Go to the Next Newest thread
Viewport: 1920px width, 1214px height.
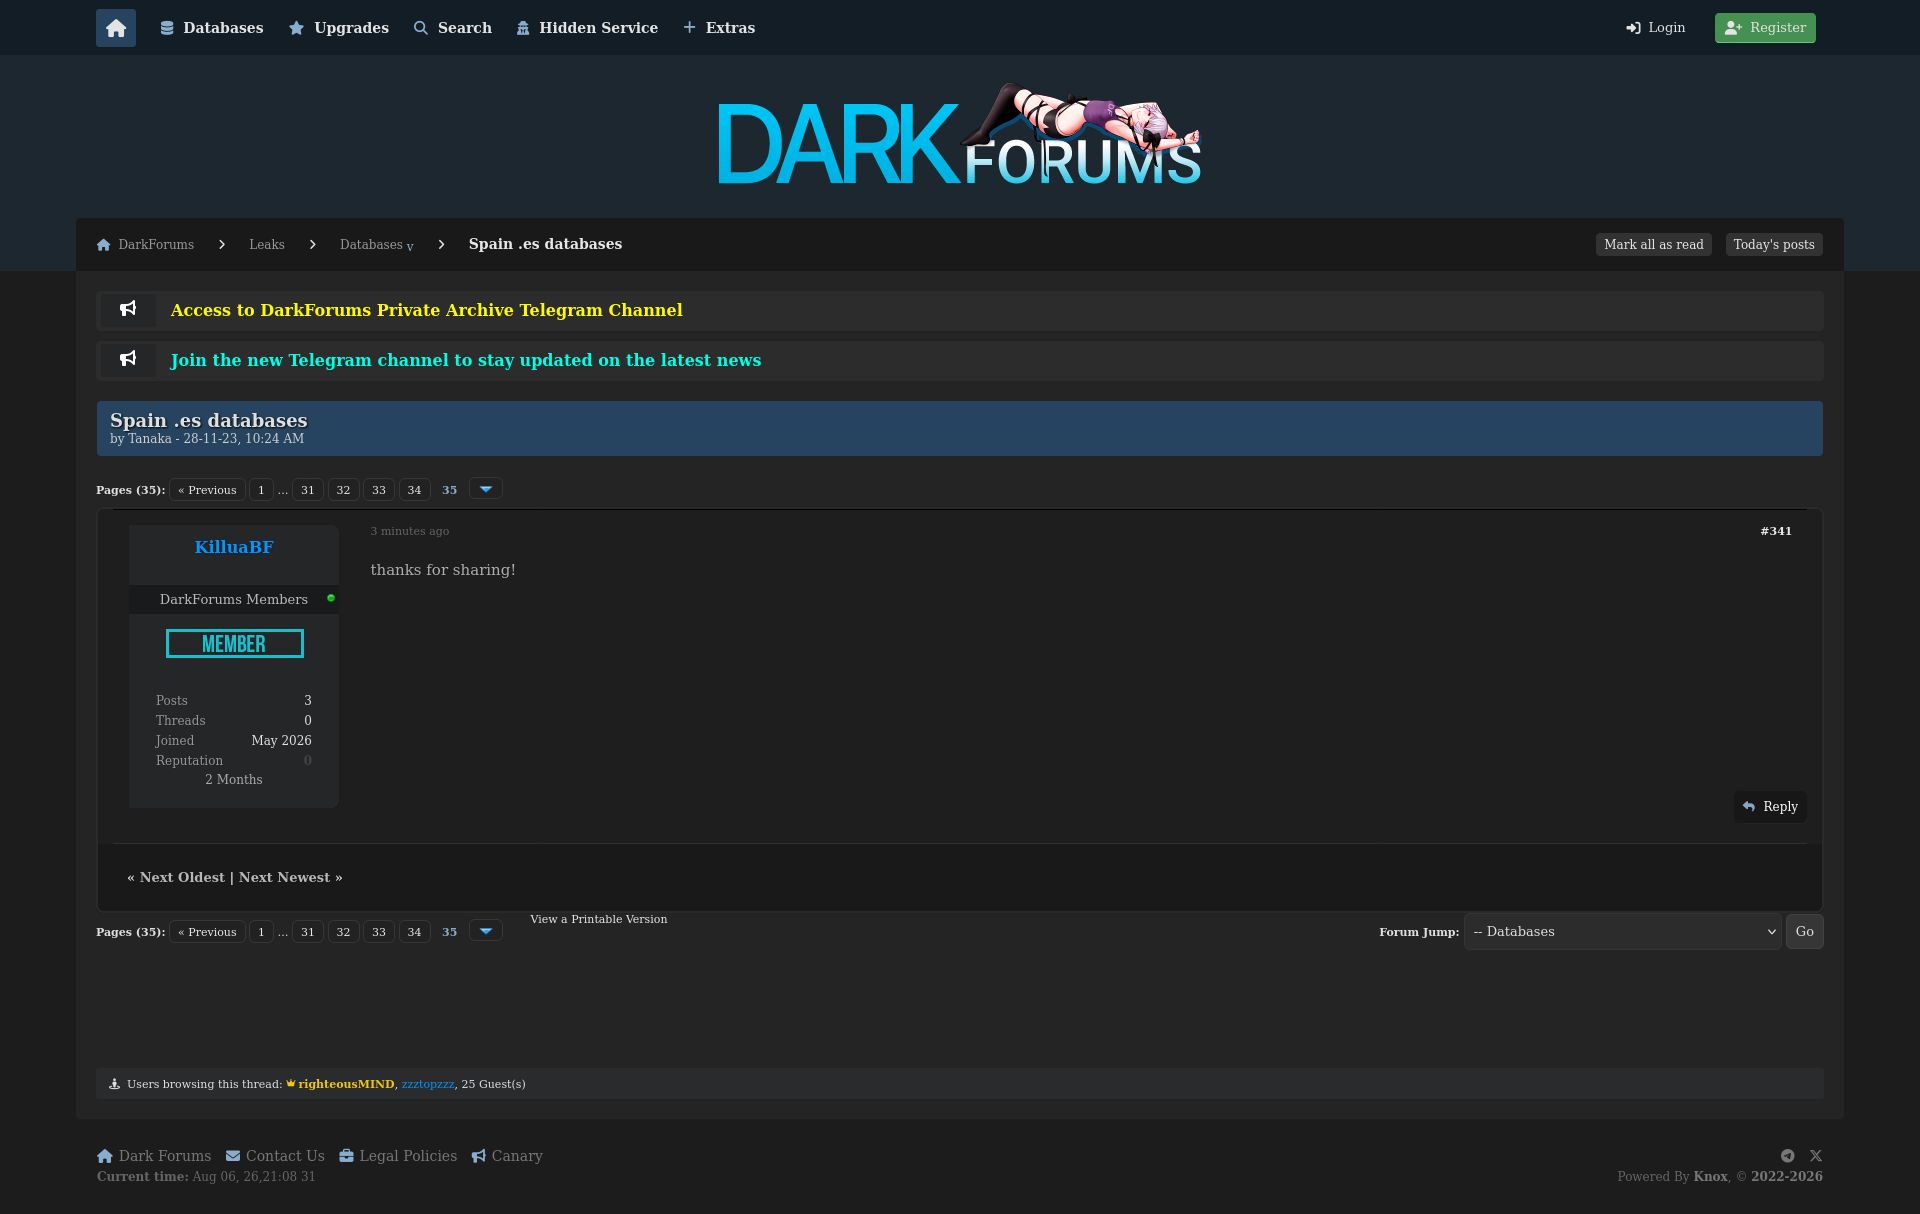click(284, 878)
